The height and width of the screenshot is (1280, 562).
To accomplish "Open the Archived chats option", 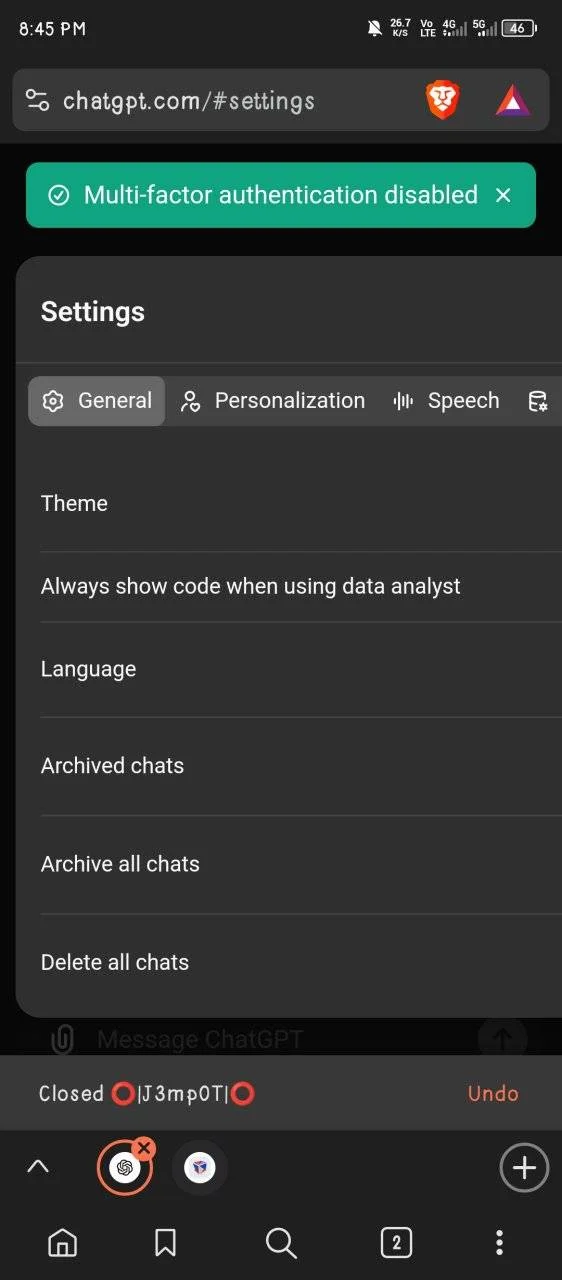I will coord(301,766).
